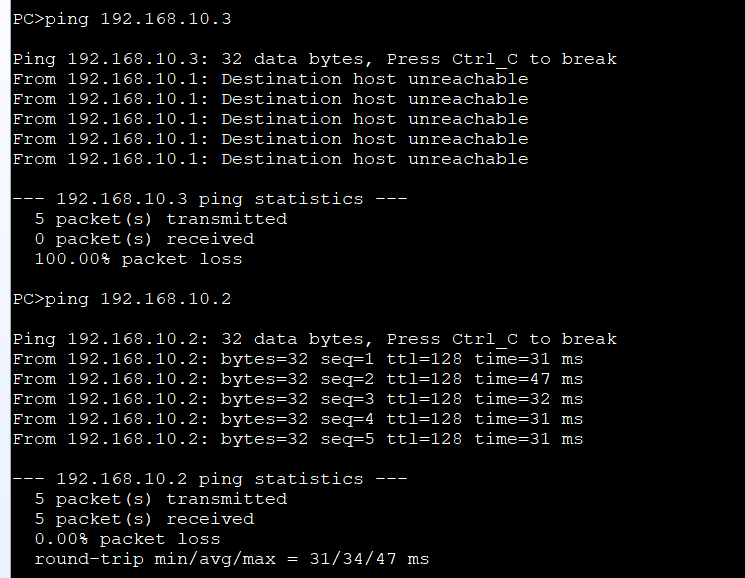The width and height of the screenshot is (745, 578).
Task: Click the reply line with seq=5
Action: (x=297, y=439)
